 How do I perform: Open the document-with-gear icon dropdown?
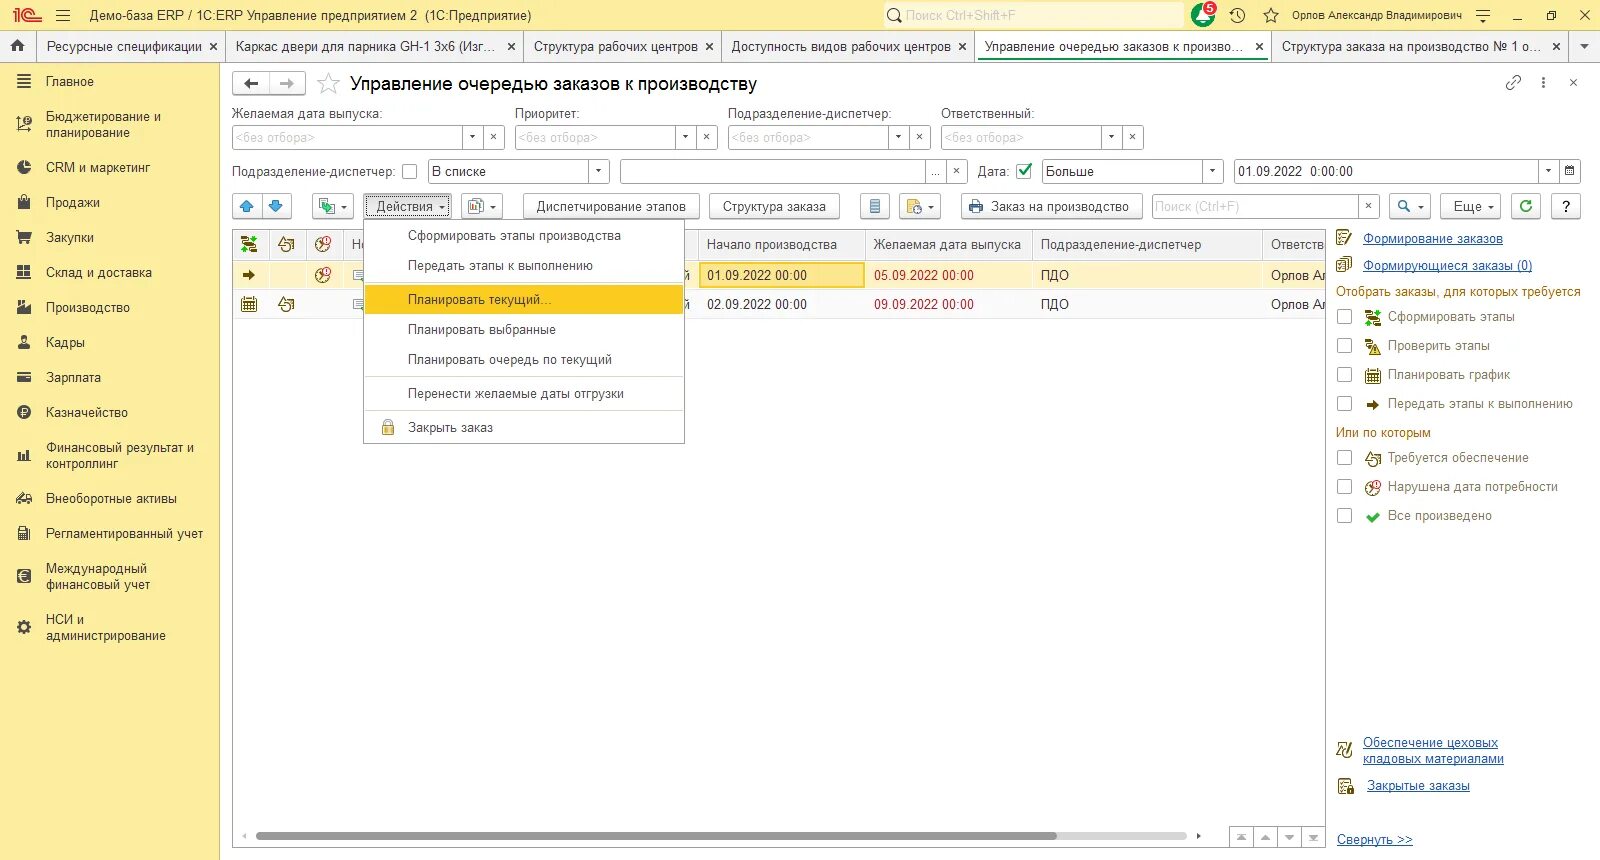920,206
